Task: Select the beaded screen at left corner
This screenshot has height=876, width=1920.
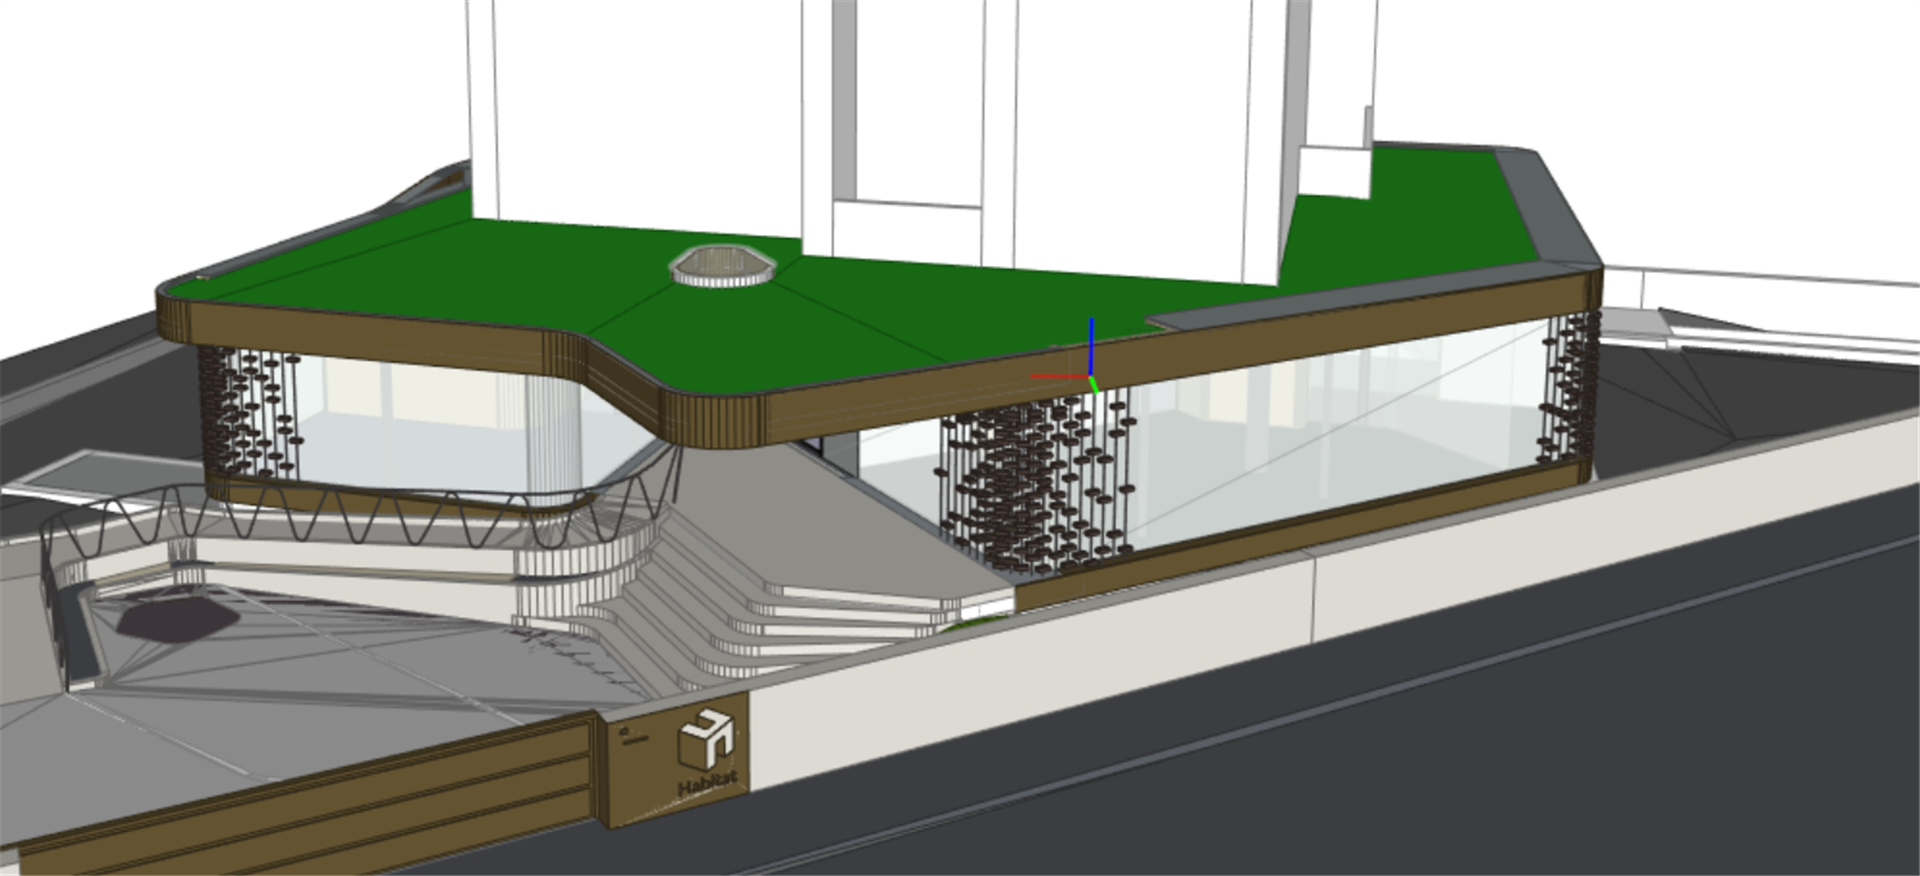Action: coord(248,410)
